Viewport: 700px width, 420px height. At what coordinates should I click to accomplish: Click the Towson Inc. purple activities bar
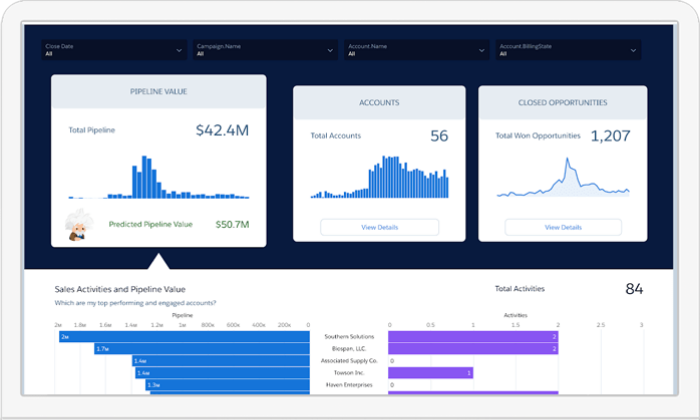(430, 373)
